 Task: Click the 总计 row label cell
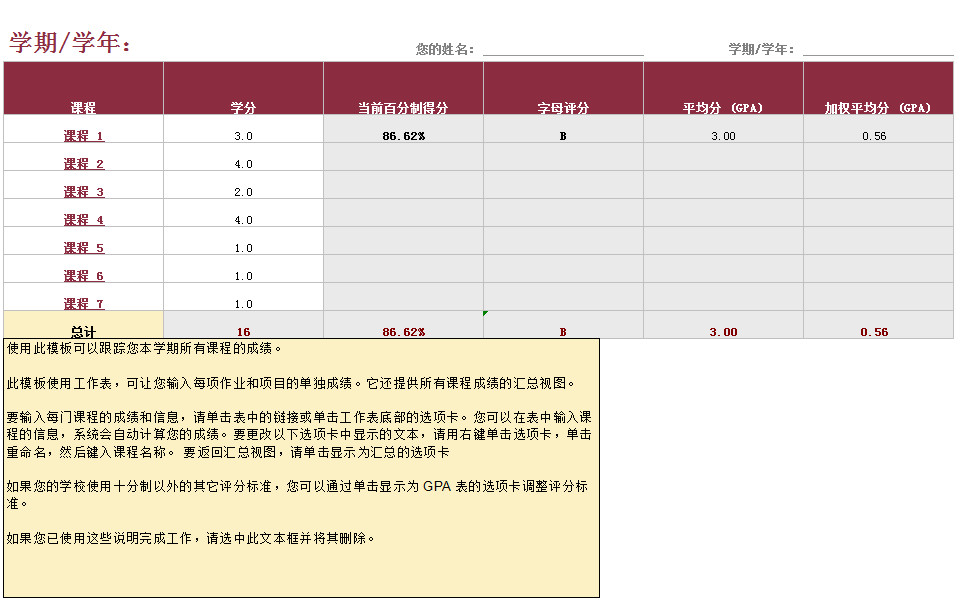pos(83,331)
